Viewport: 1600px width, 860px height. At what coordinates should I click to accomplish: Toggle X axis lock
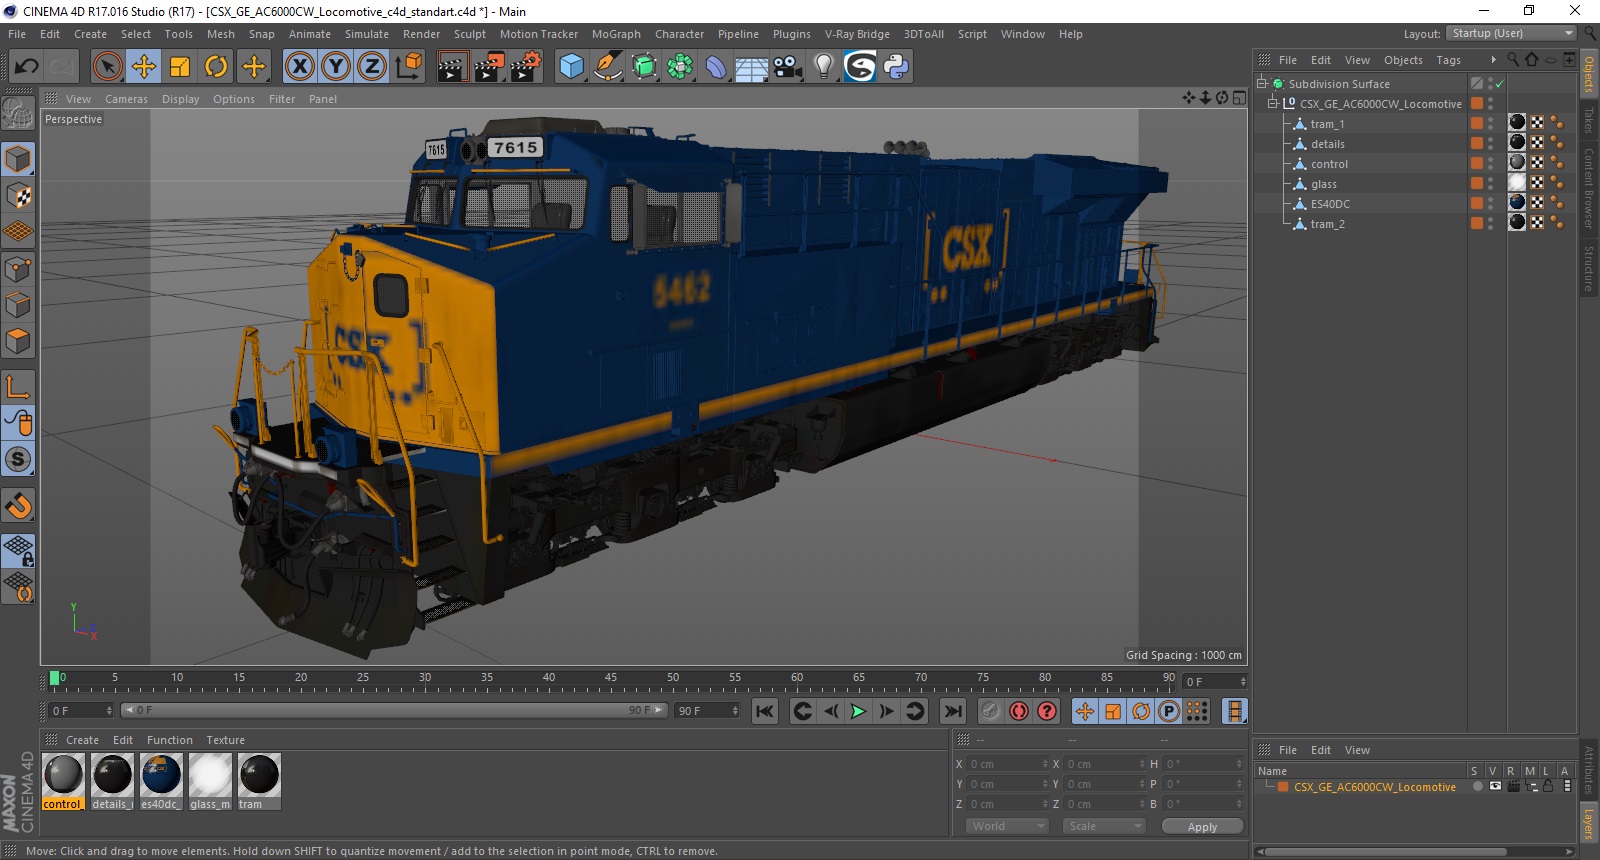point(299,67)
